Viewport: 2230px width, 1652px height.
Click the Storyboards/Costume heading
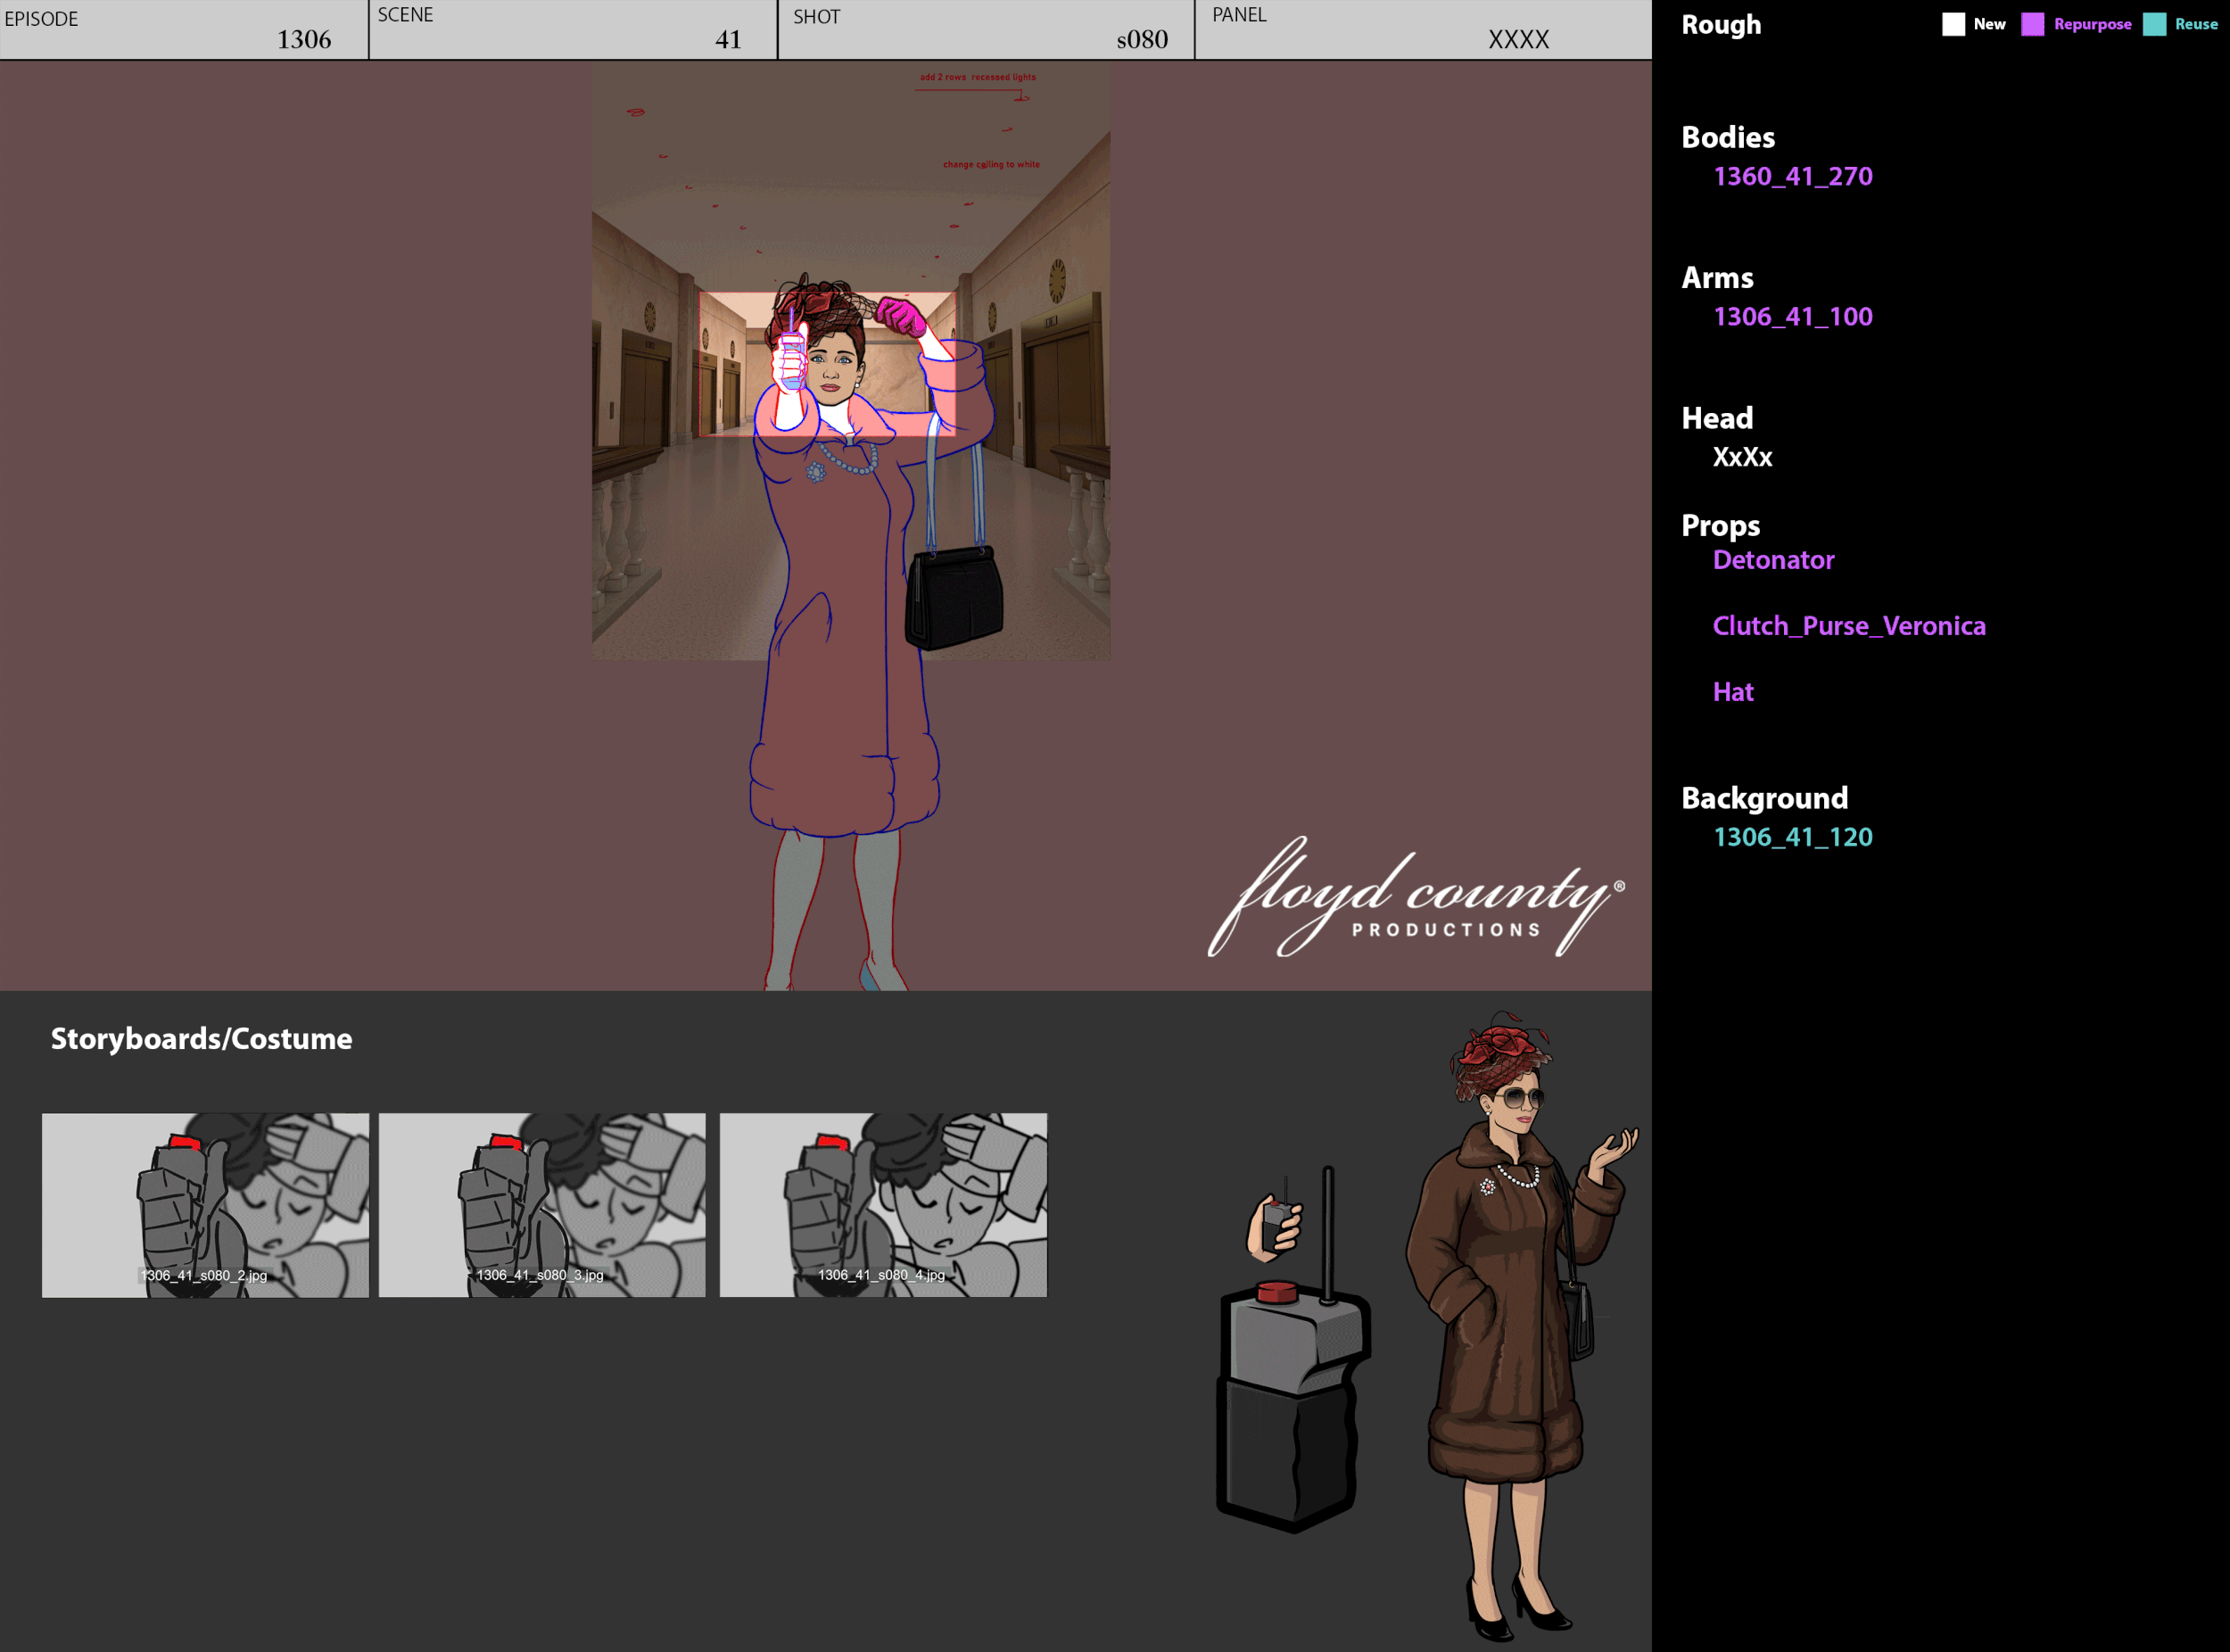tap(201, 1039)
